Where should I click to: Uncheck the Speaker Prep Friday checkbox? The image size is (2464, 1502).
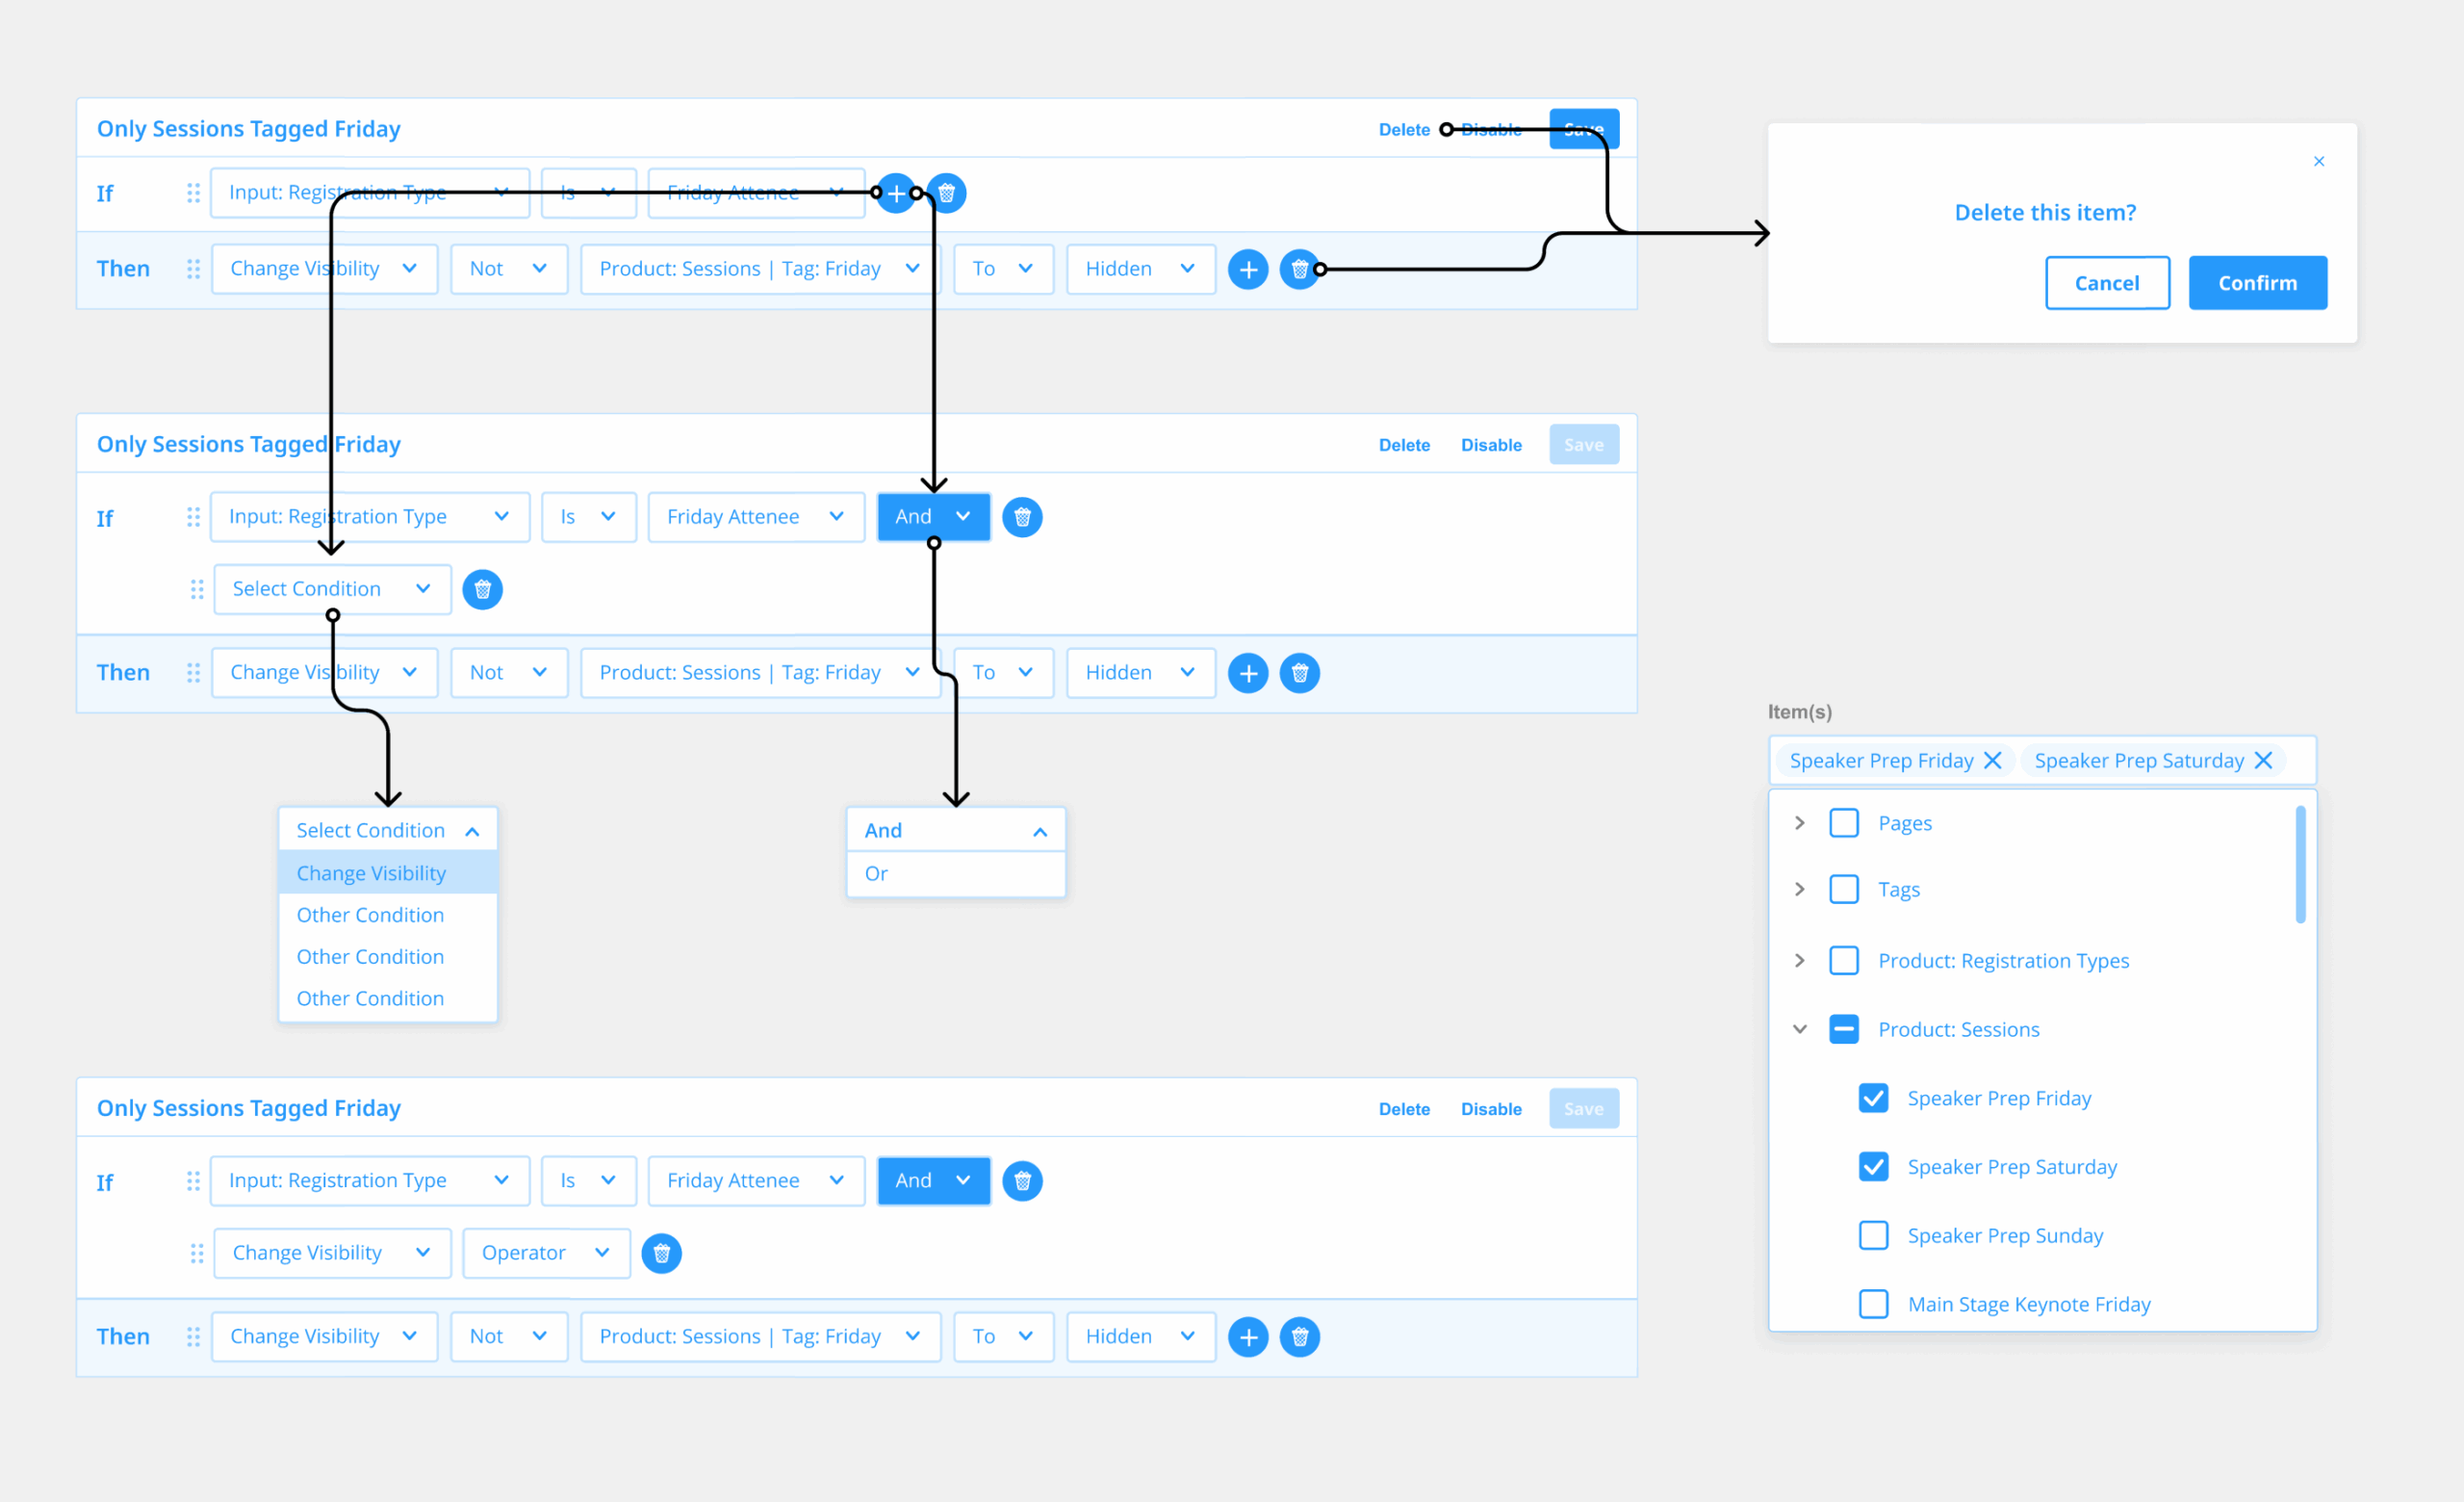click(x=1873, y=1098)
